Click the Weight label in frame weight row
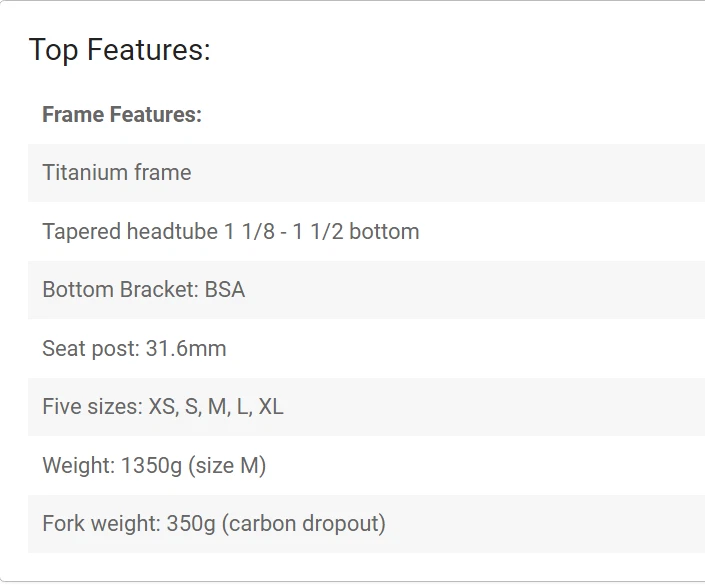 click(77, 466)
